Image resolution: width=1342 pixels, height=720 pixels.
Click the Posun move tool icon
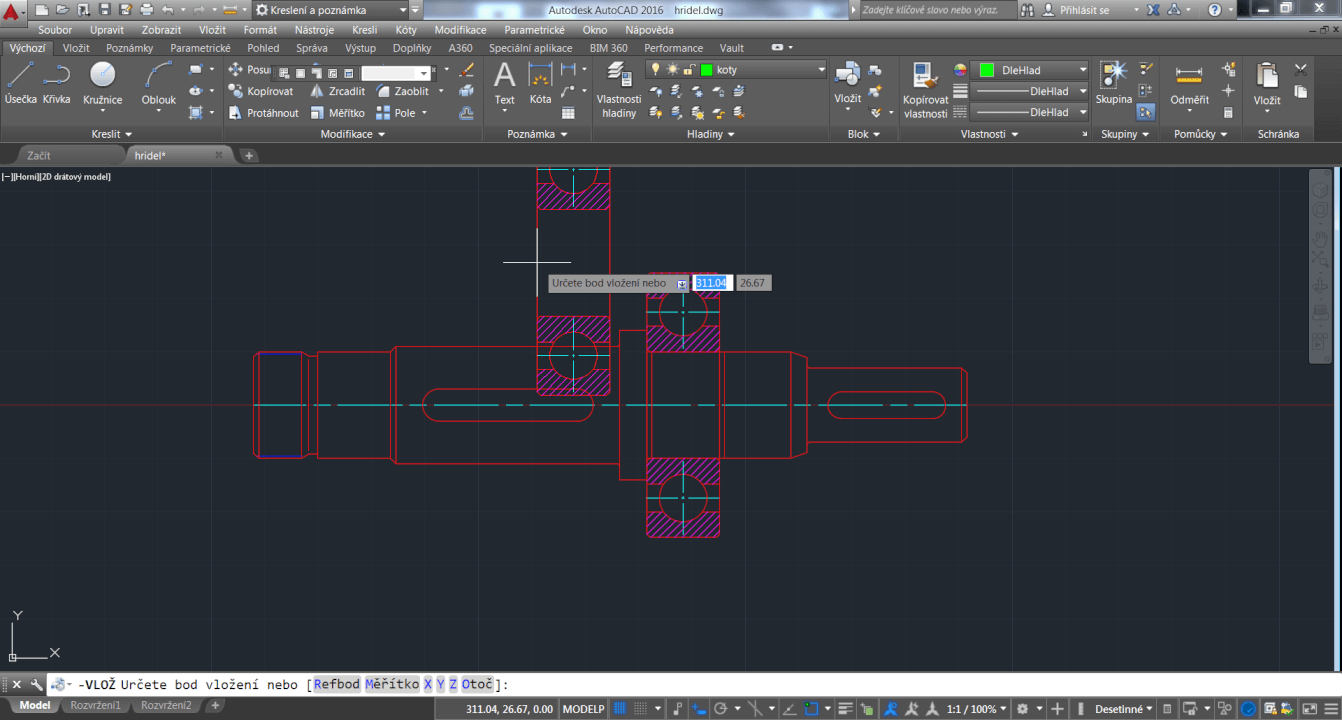(236, 69)
